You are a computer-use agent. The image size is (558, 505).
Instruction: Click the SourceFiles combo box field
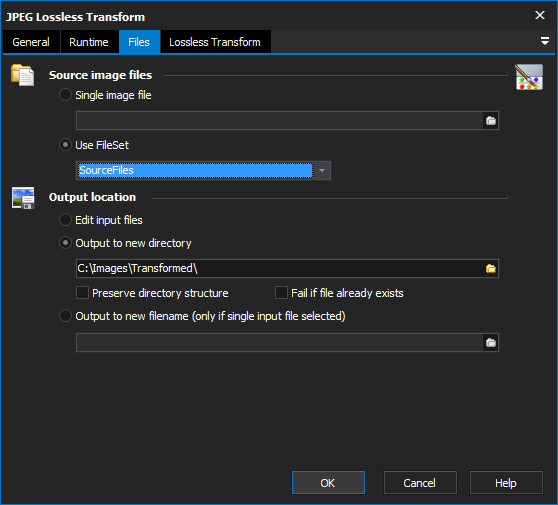click(x=203, y=170)
